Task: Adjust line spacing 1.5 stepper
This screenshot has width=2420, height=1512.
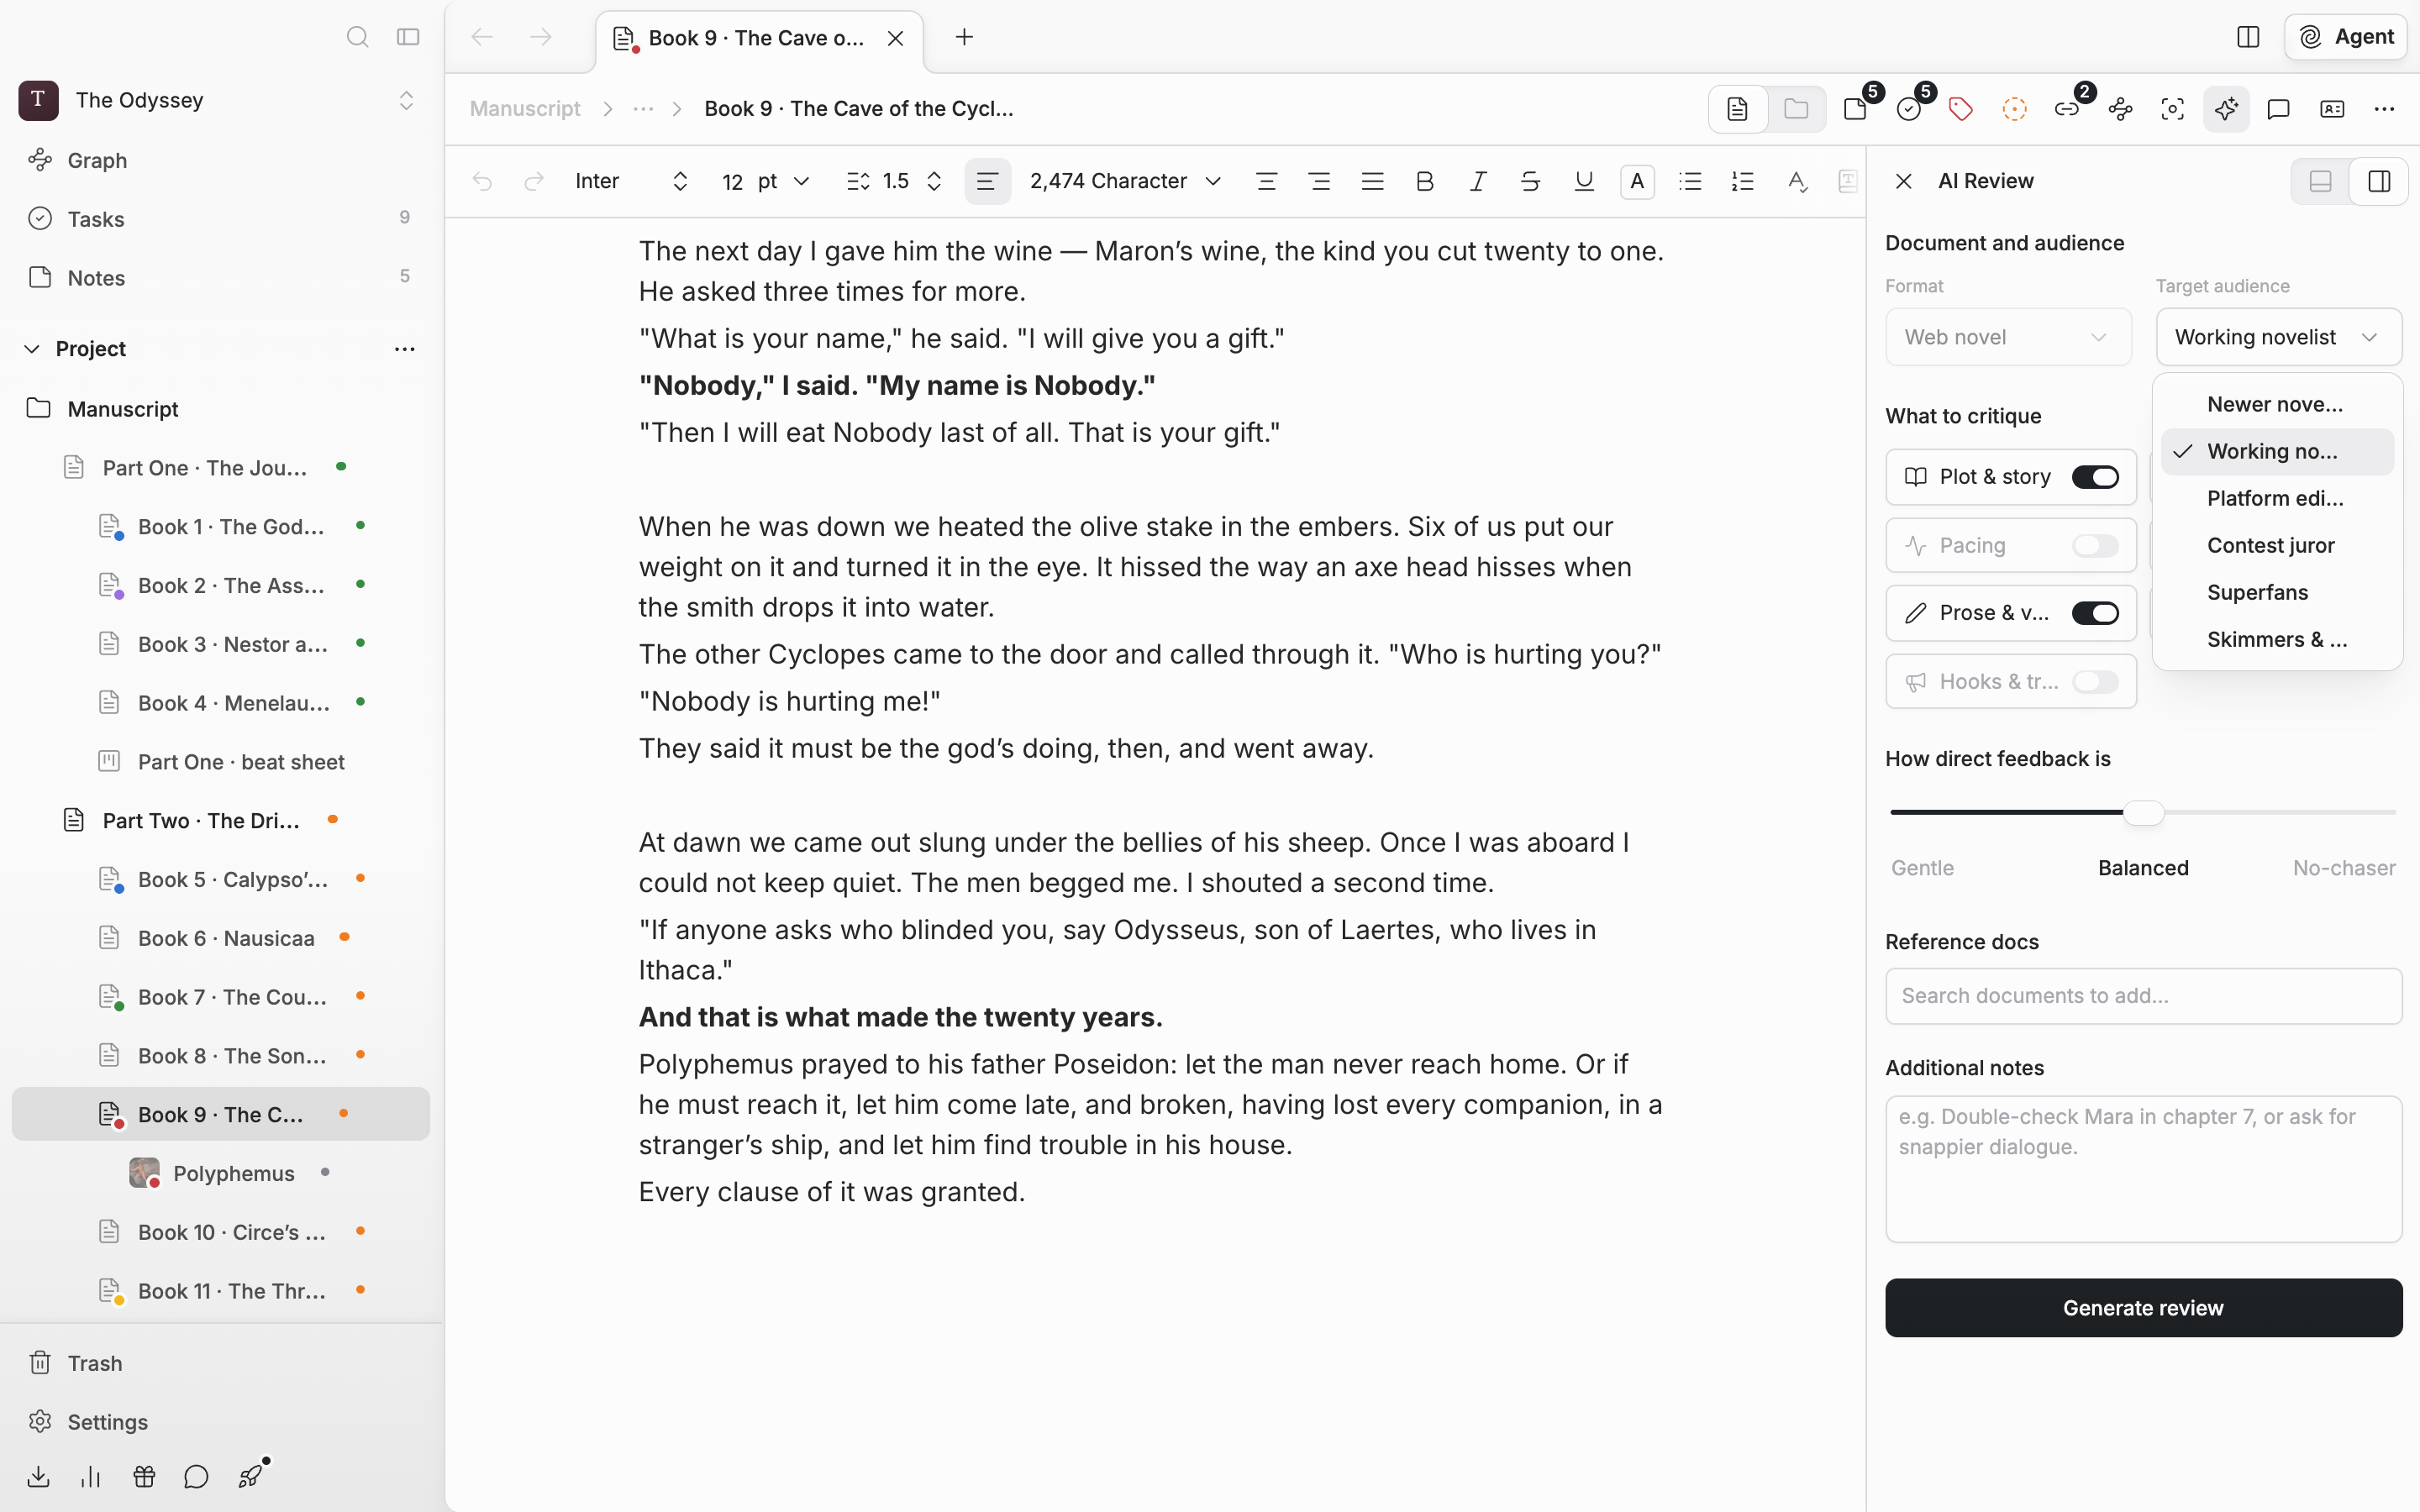Action: click(934, 181)
